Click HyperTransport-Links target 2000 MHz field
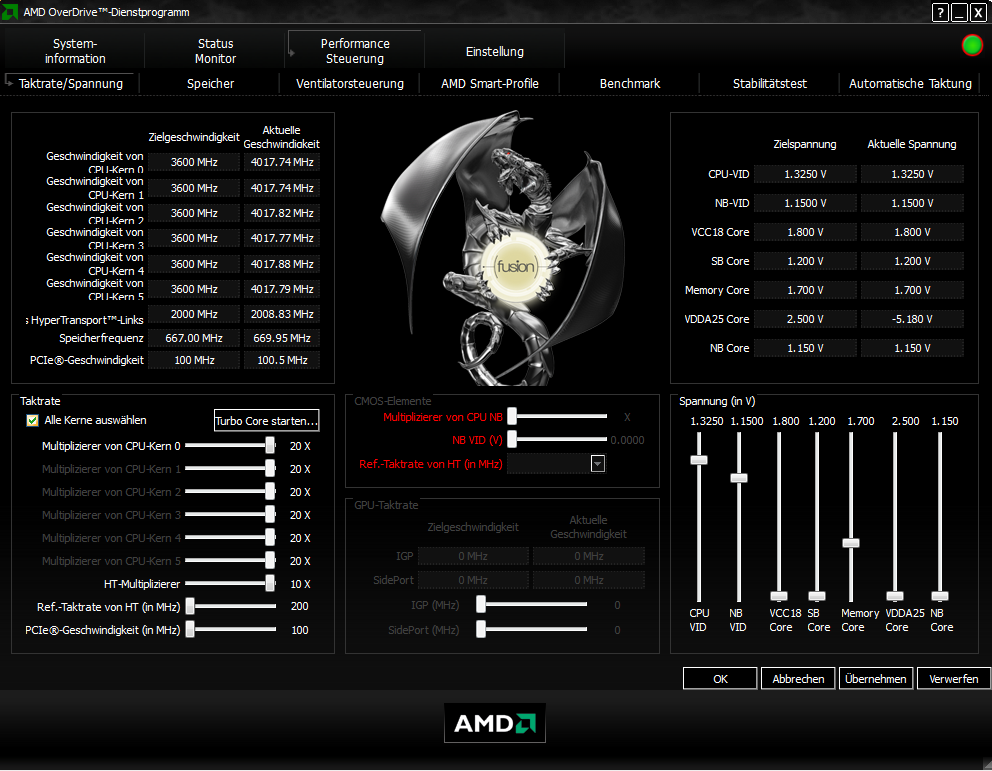The width and height of the screenshot is (992, 771). 194,314
